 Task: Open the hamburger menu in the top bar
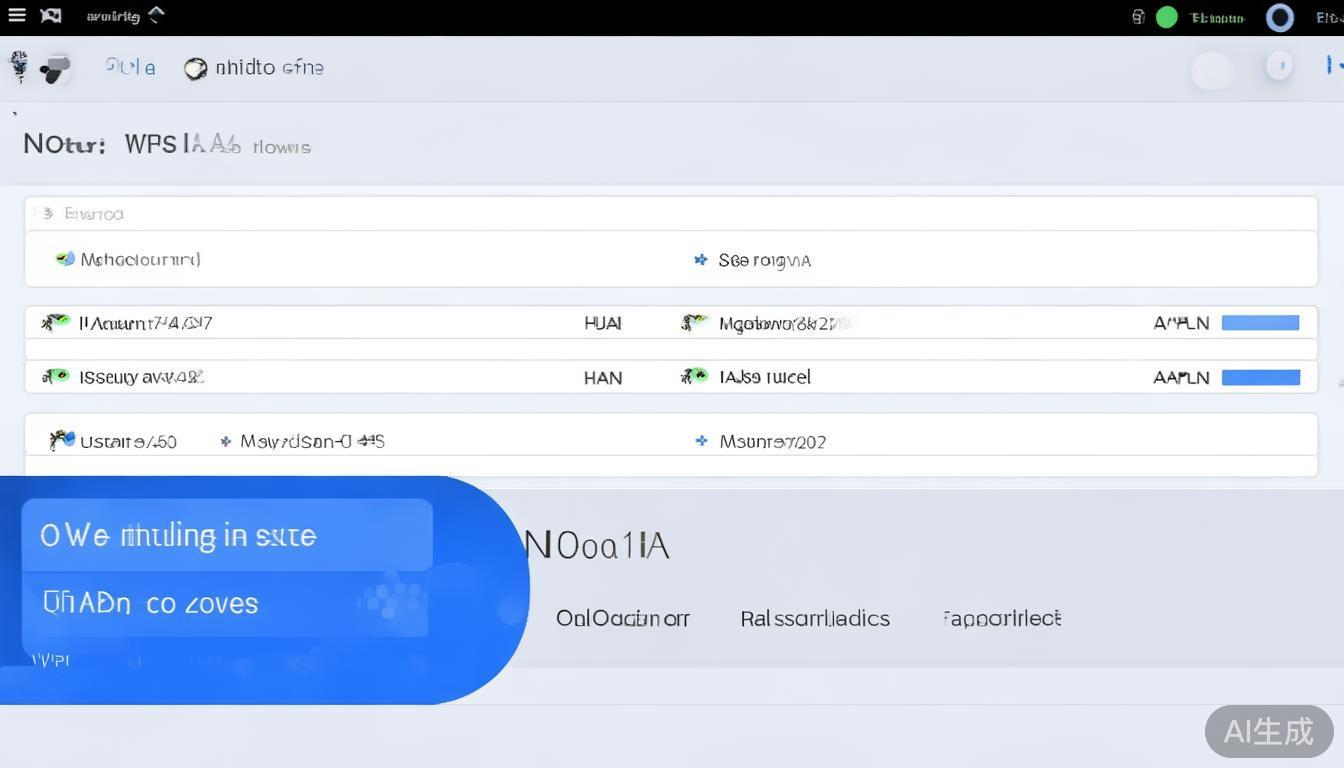[x=16, y=16]
